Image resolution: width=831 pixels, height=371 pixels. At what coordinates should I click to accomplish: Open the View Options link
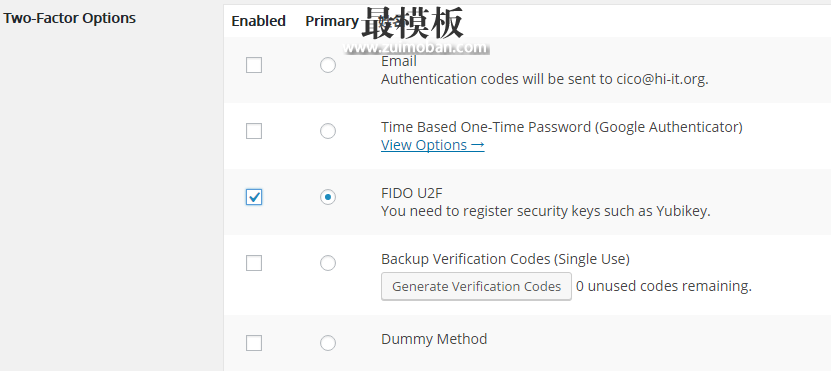(x=432, y=145)
